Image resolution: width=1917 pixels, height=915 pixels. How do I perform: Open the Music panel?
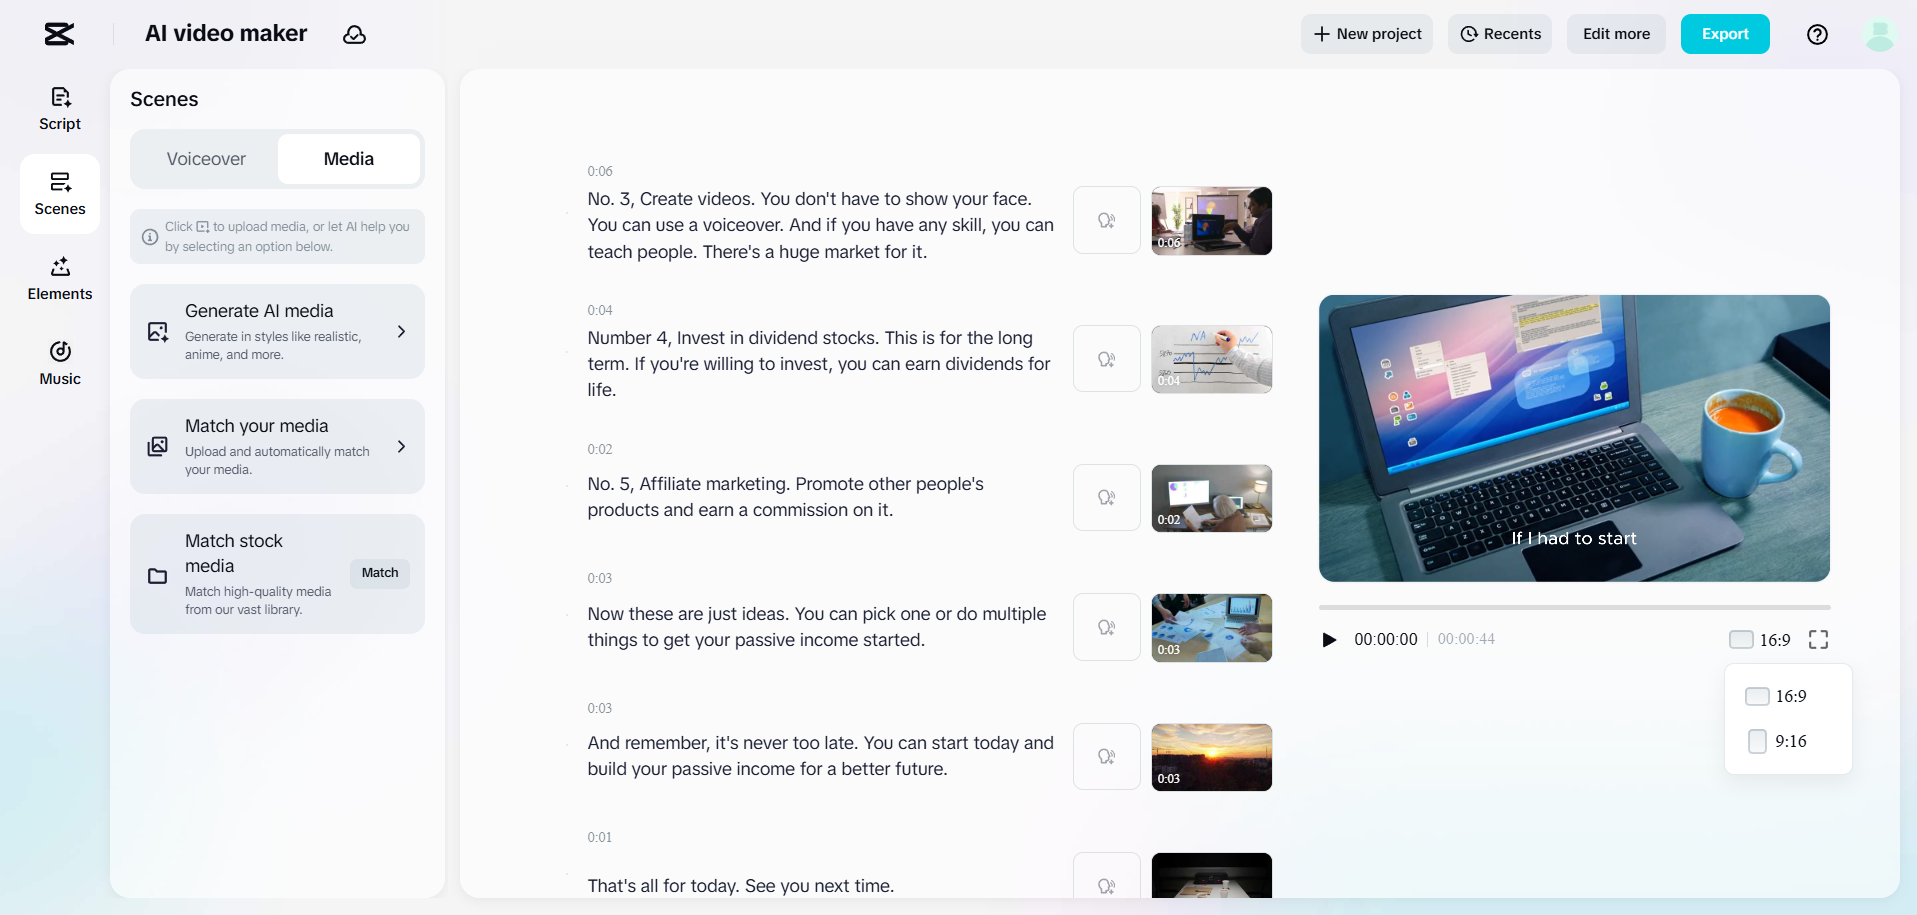tap(60, 364)
